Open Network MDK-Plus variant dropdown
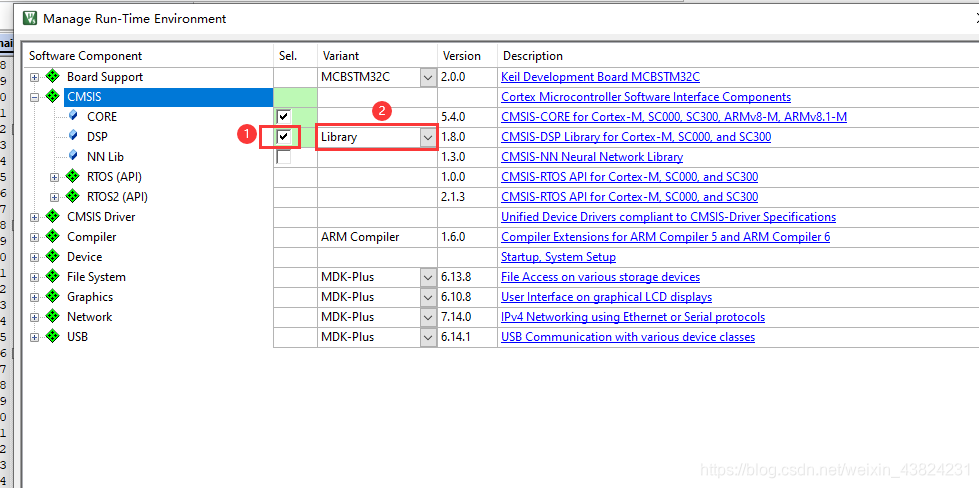 tap(428, 317)
